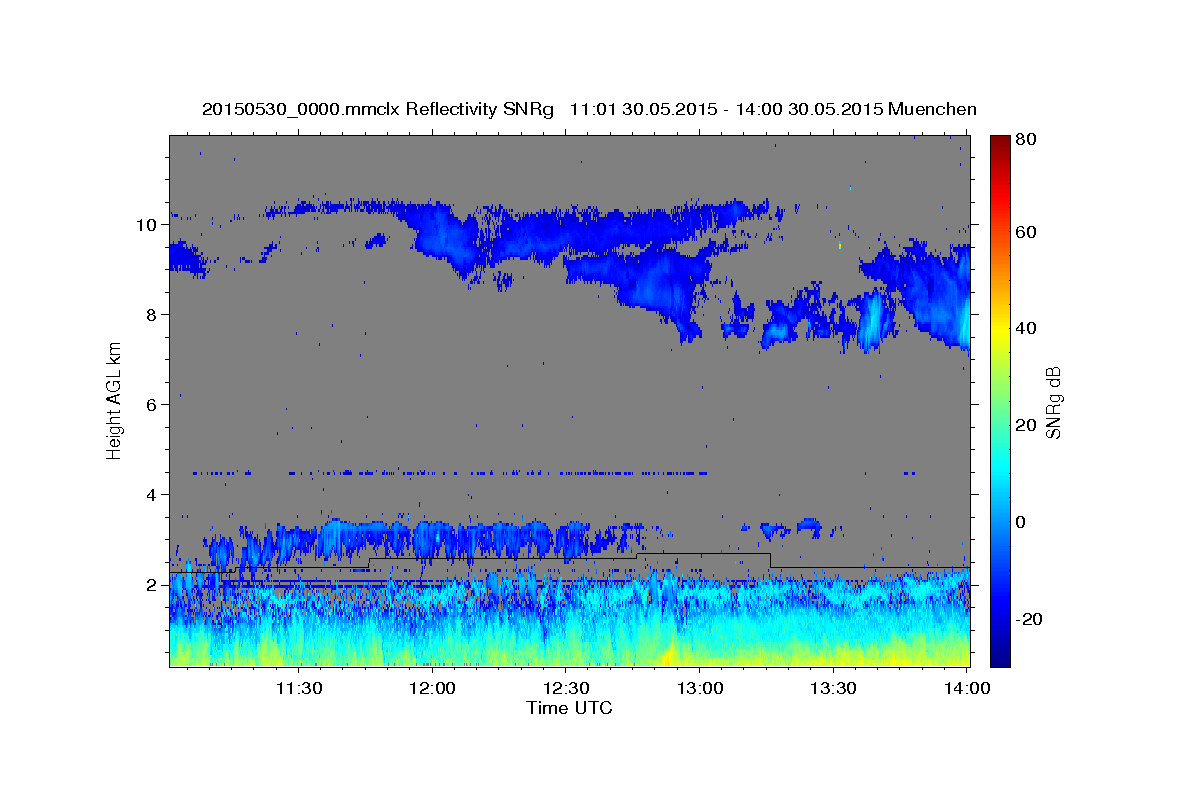Click the dark red top of the colorbar
Screen dimensions: 1200x800
coord(999,146)
